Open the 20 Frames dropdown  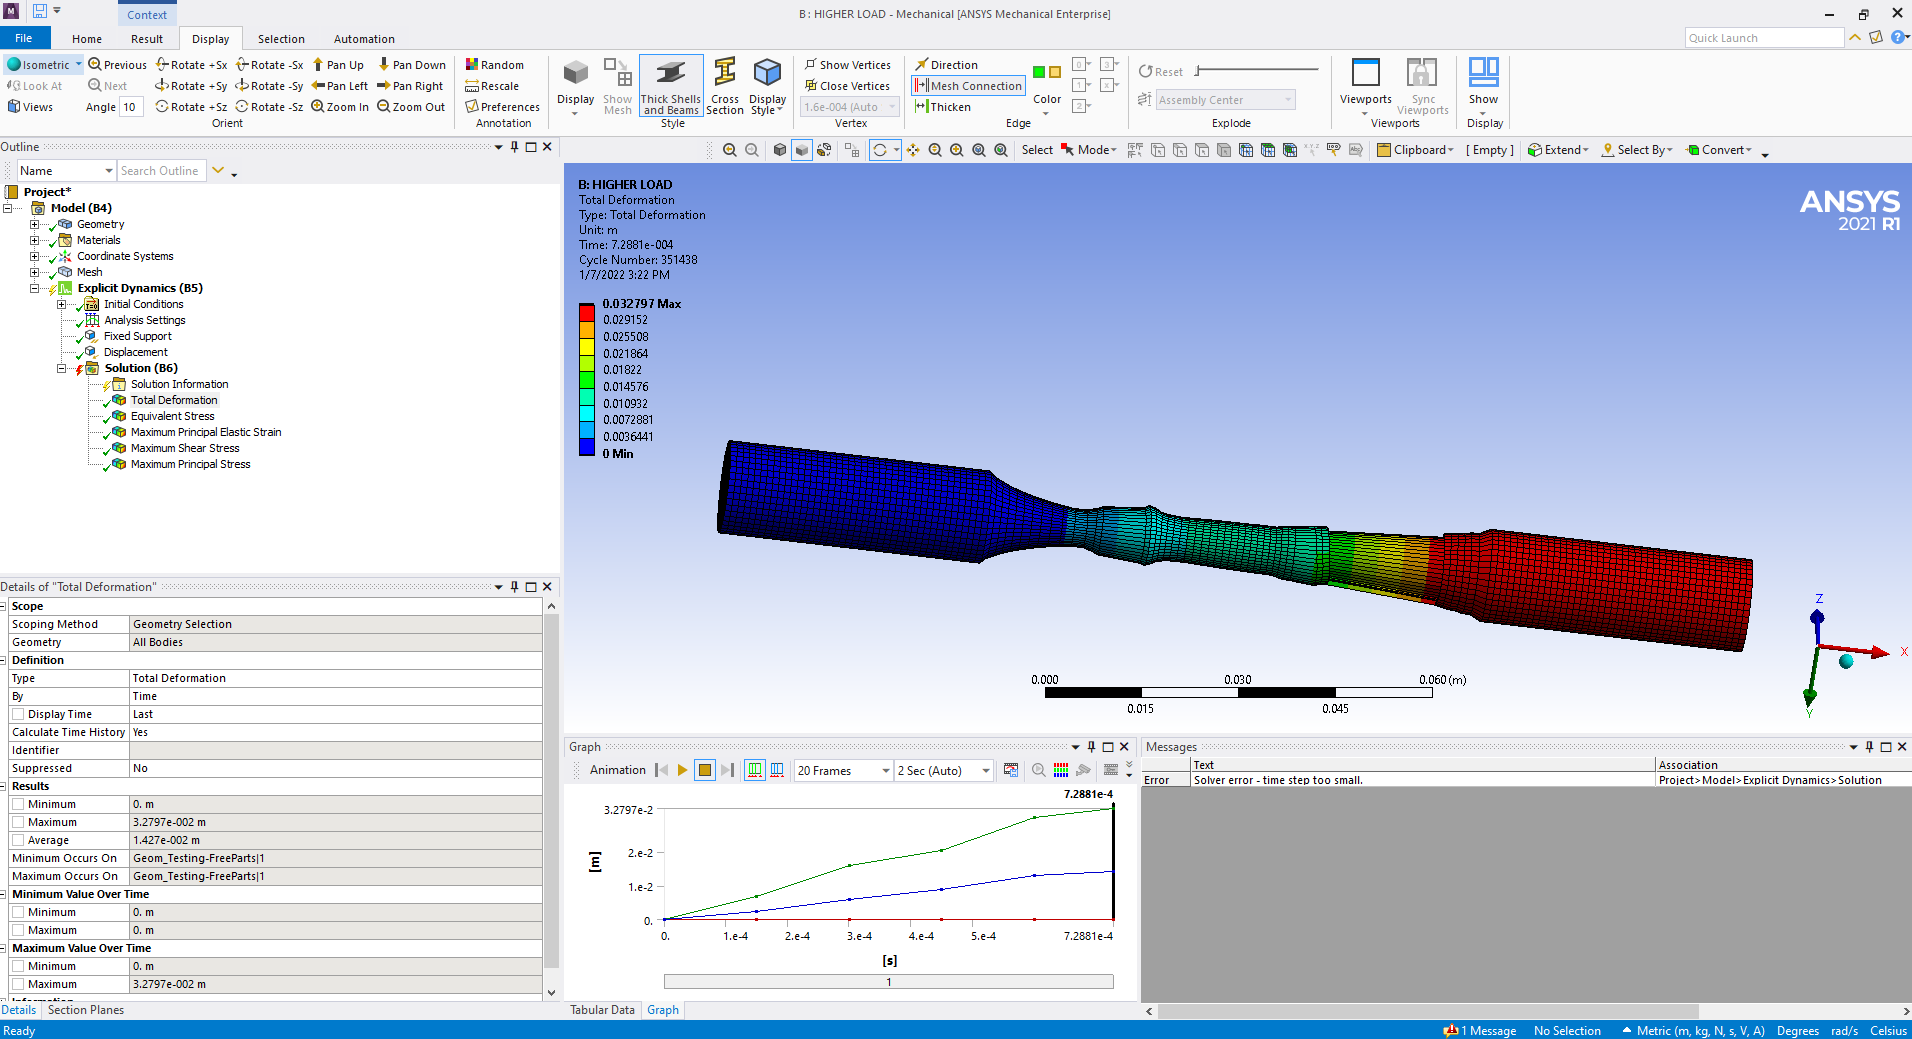click(x=885, y=771)
